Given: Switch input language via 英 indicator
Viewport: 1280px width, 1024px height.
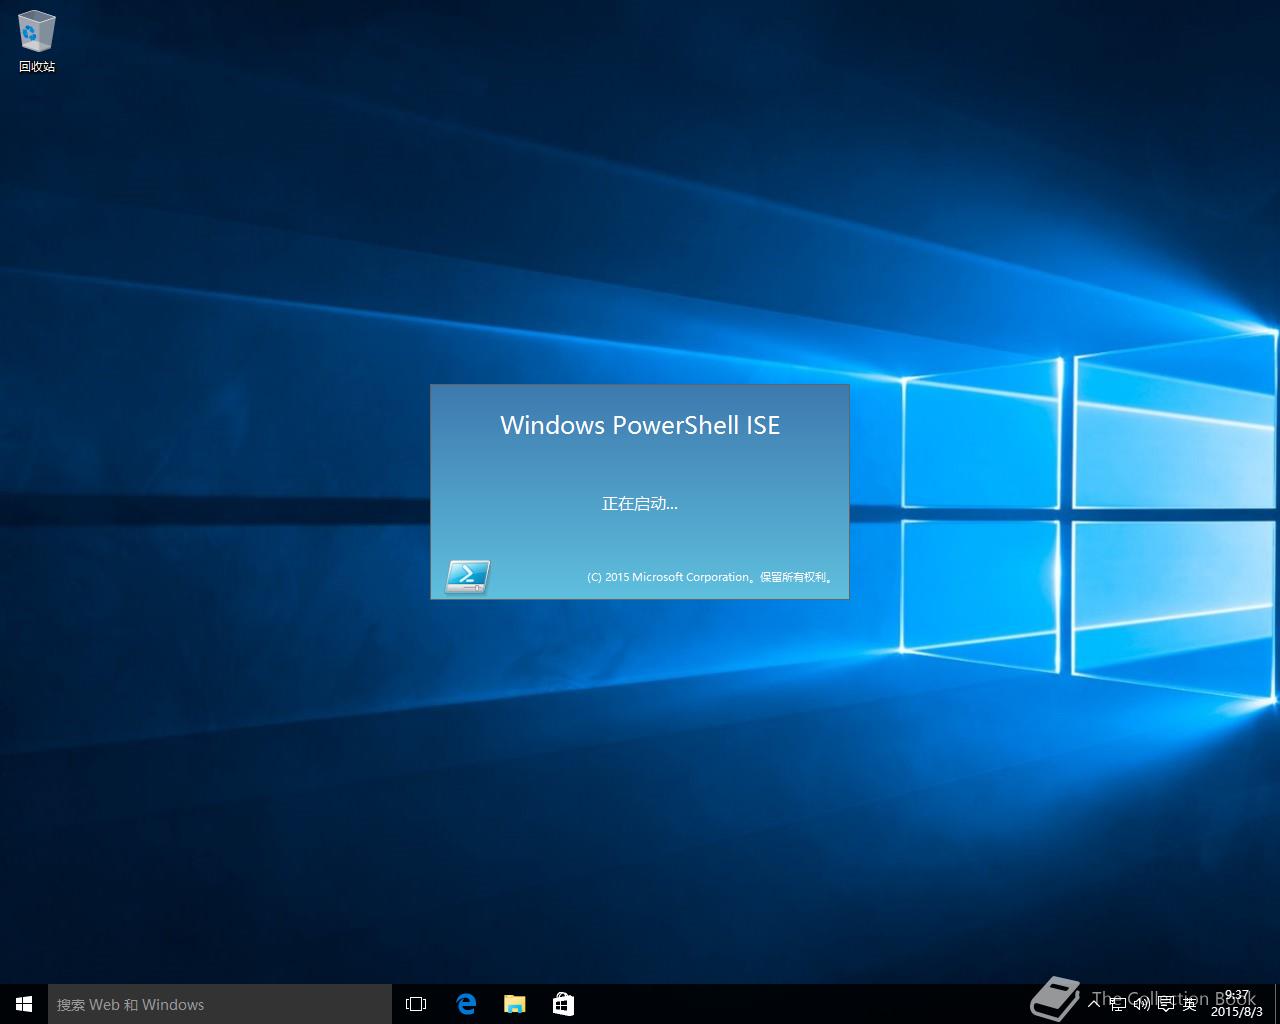Looking at the screenshot, I should pyautogui.click(x=1189, y=1004).
